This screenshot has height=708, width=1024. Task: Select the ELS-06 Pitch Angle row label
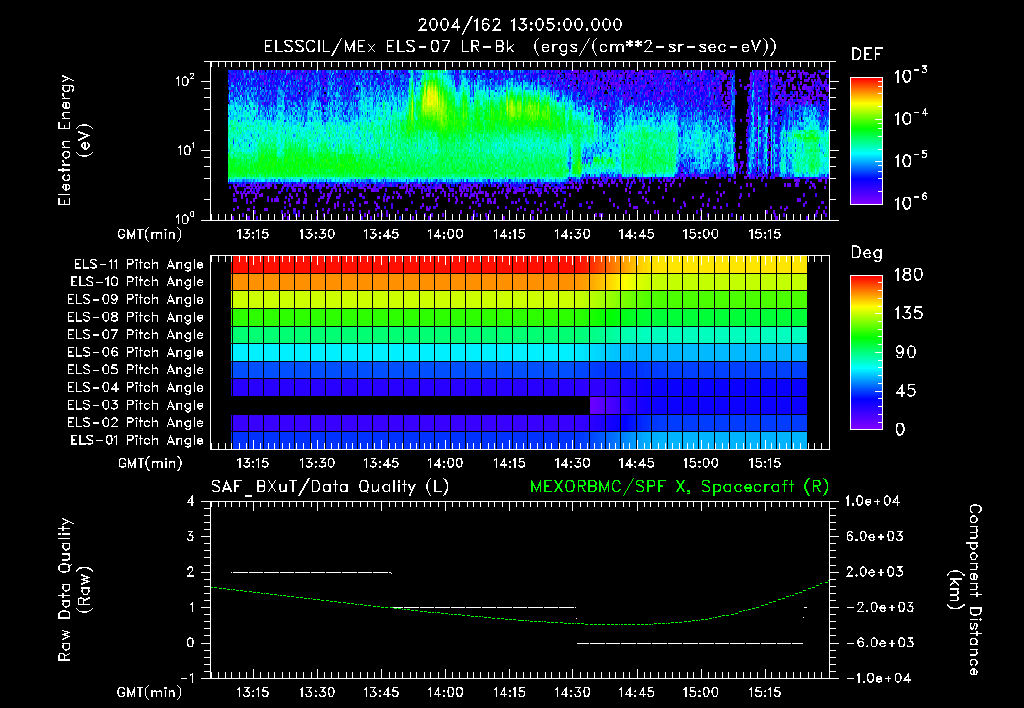136,352
